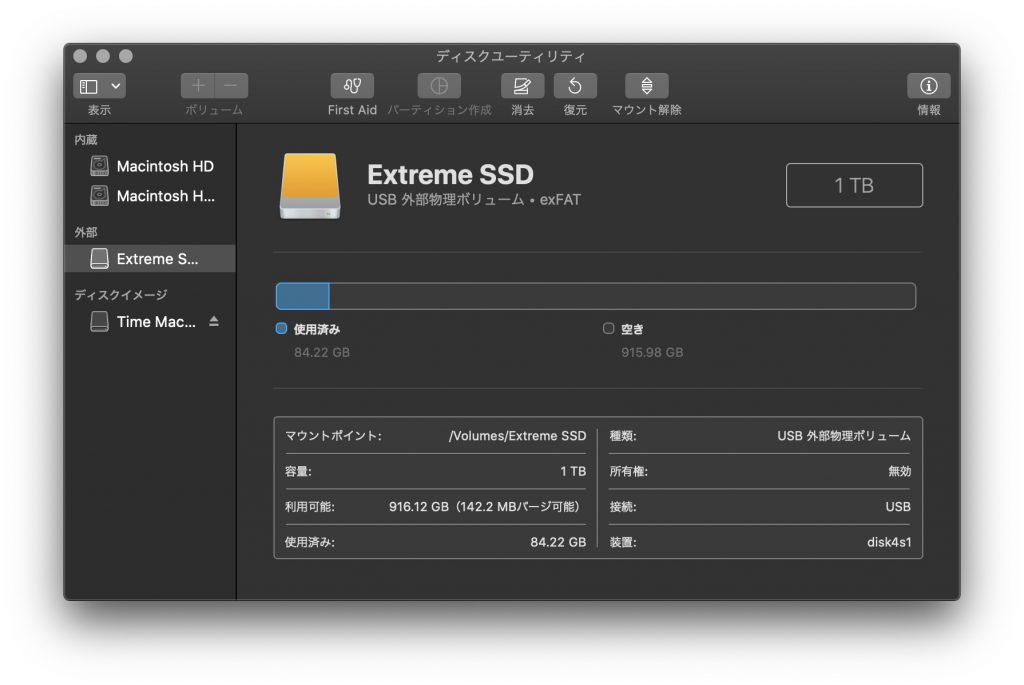Click the free-space portion of the usage bar
The width and height of the screenshot is (1024, 685).
tap(622, 296)
